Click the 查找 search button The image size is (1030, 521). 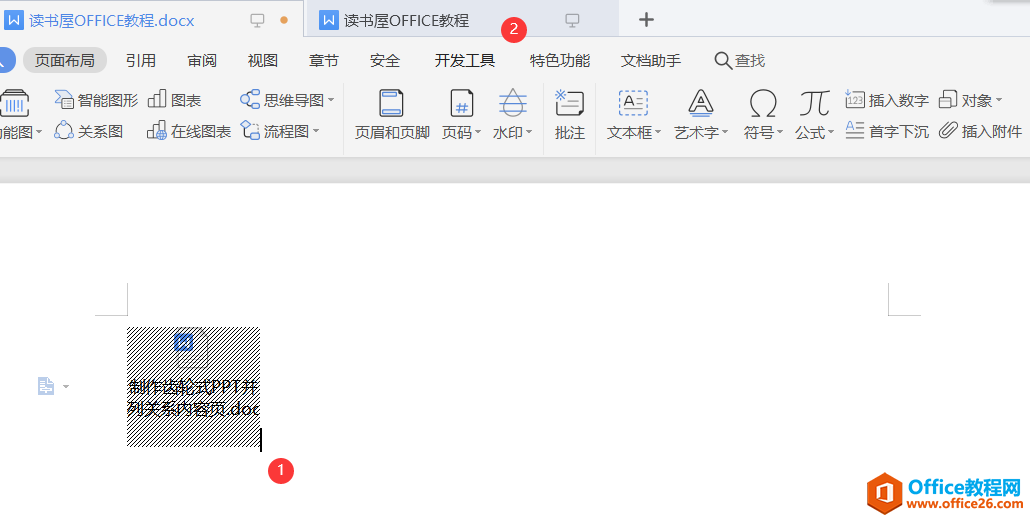coord(740,60)
